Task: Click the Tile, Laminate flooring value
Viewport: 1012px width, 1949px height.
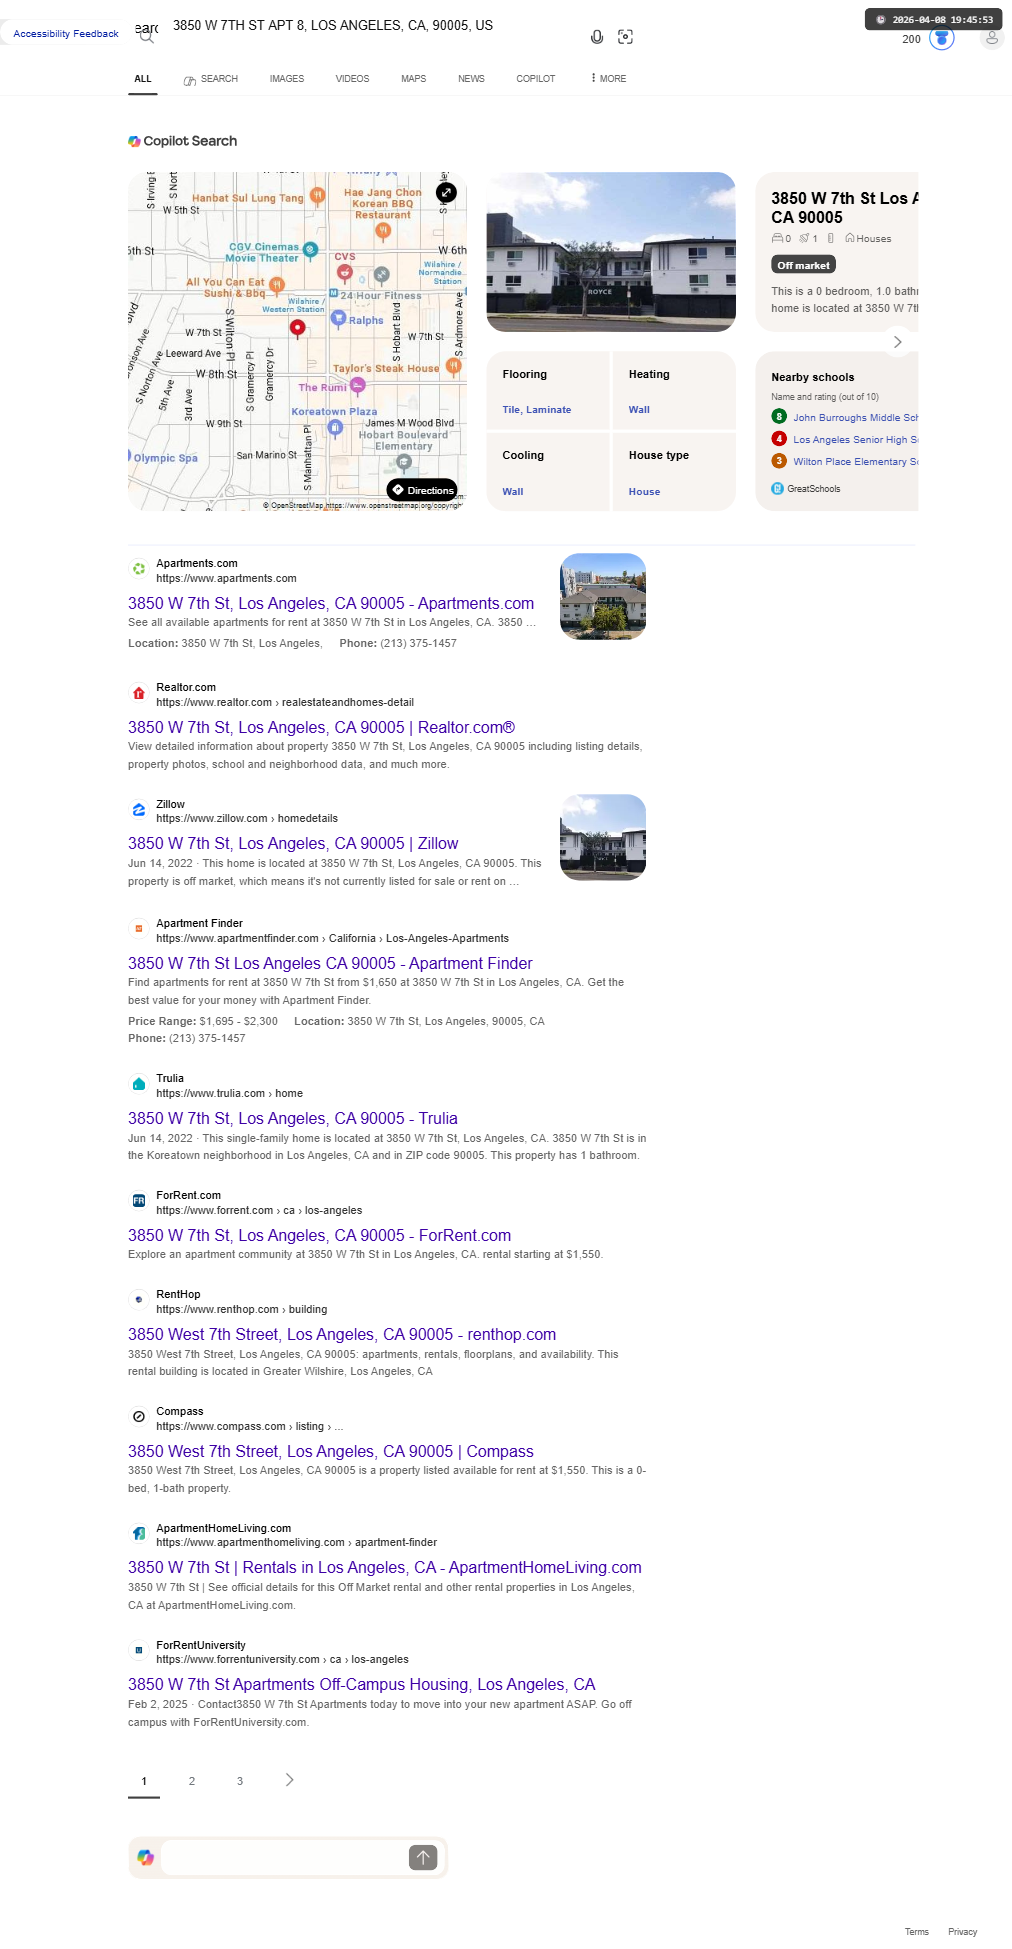Action: click(x=537, y=410)
